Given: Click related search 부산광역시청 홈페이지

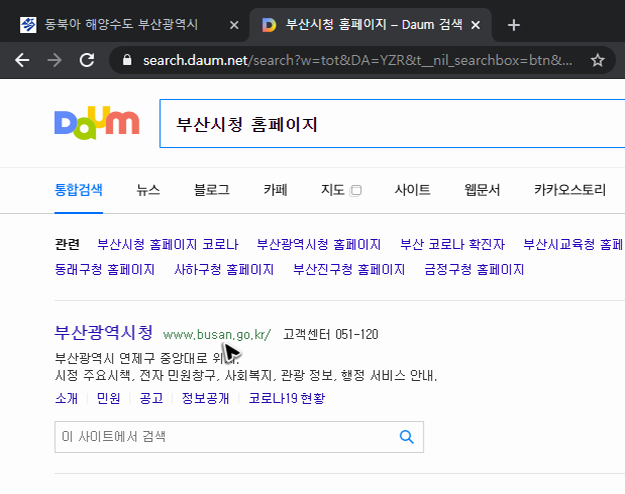Looking at the screenshot, I should tap(319, 244).
